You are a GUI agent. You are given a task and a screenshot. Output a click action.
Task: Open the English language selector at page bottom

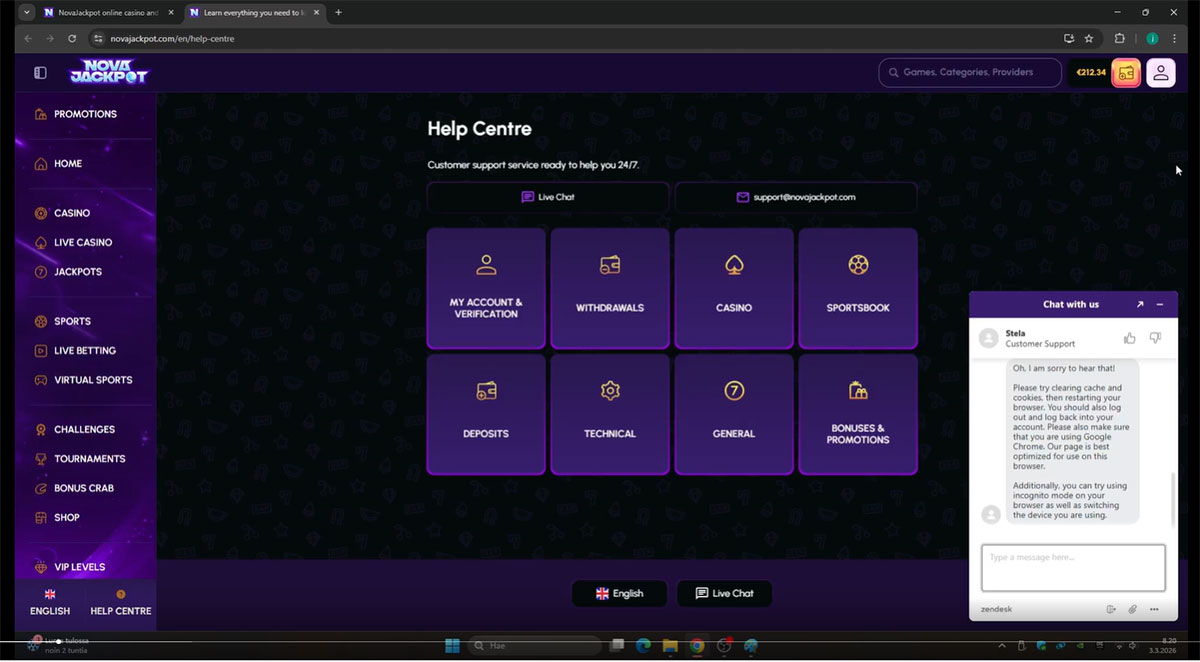click(x=619, y=593)
